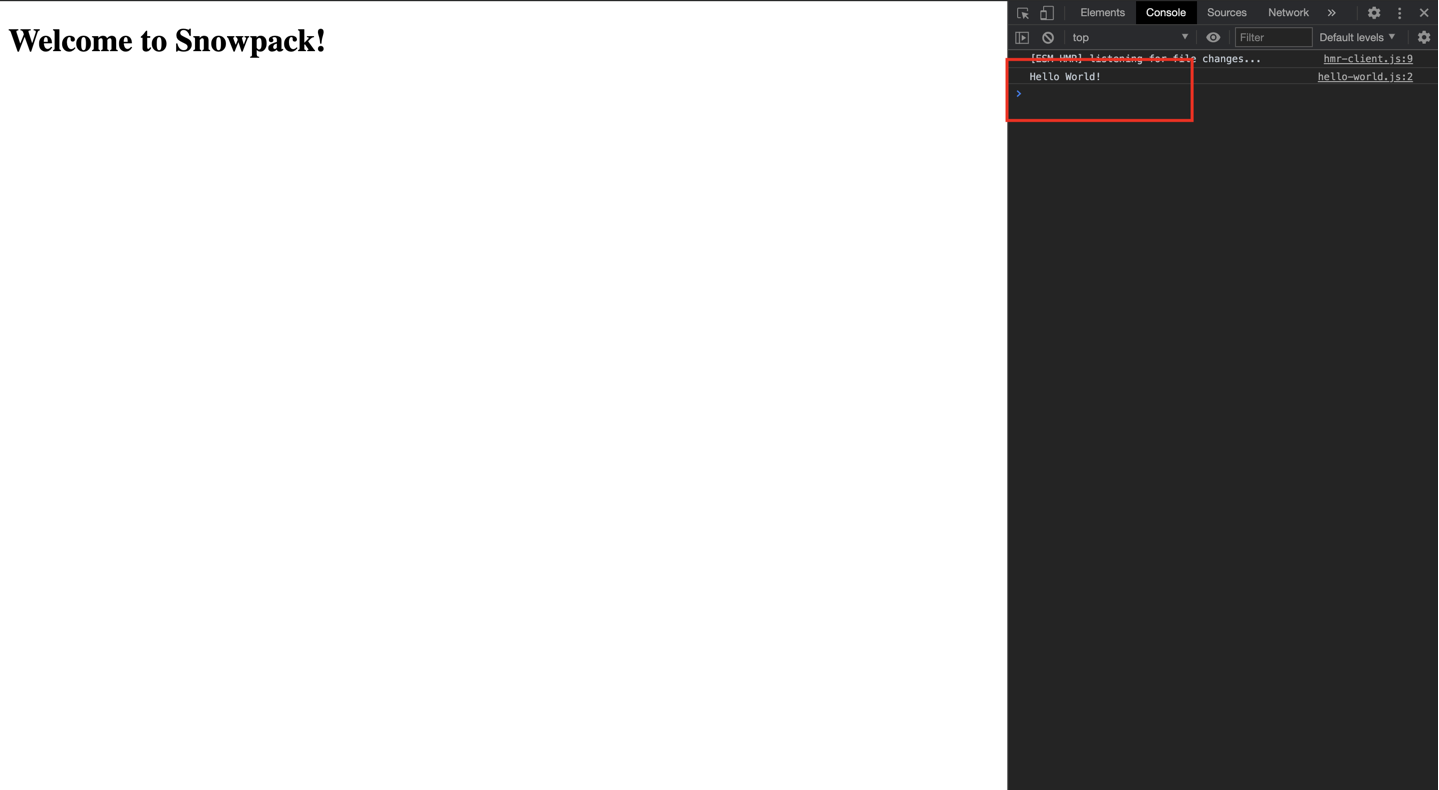1439x790 pixels.
Task: Open the Default levels dropdown
Action: pyautogui.click(x=1357, y=38)
